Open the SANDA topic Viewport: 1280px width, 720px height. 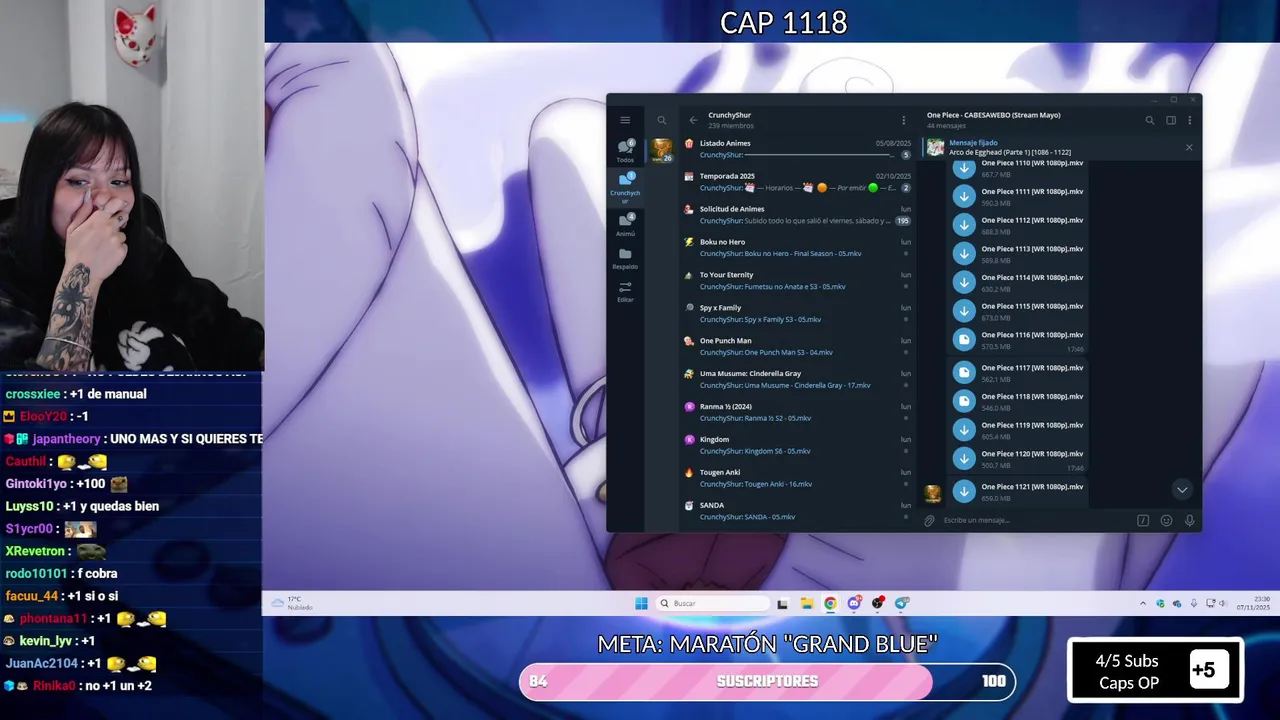[797, 512]
